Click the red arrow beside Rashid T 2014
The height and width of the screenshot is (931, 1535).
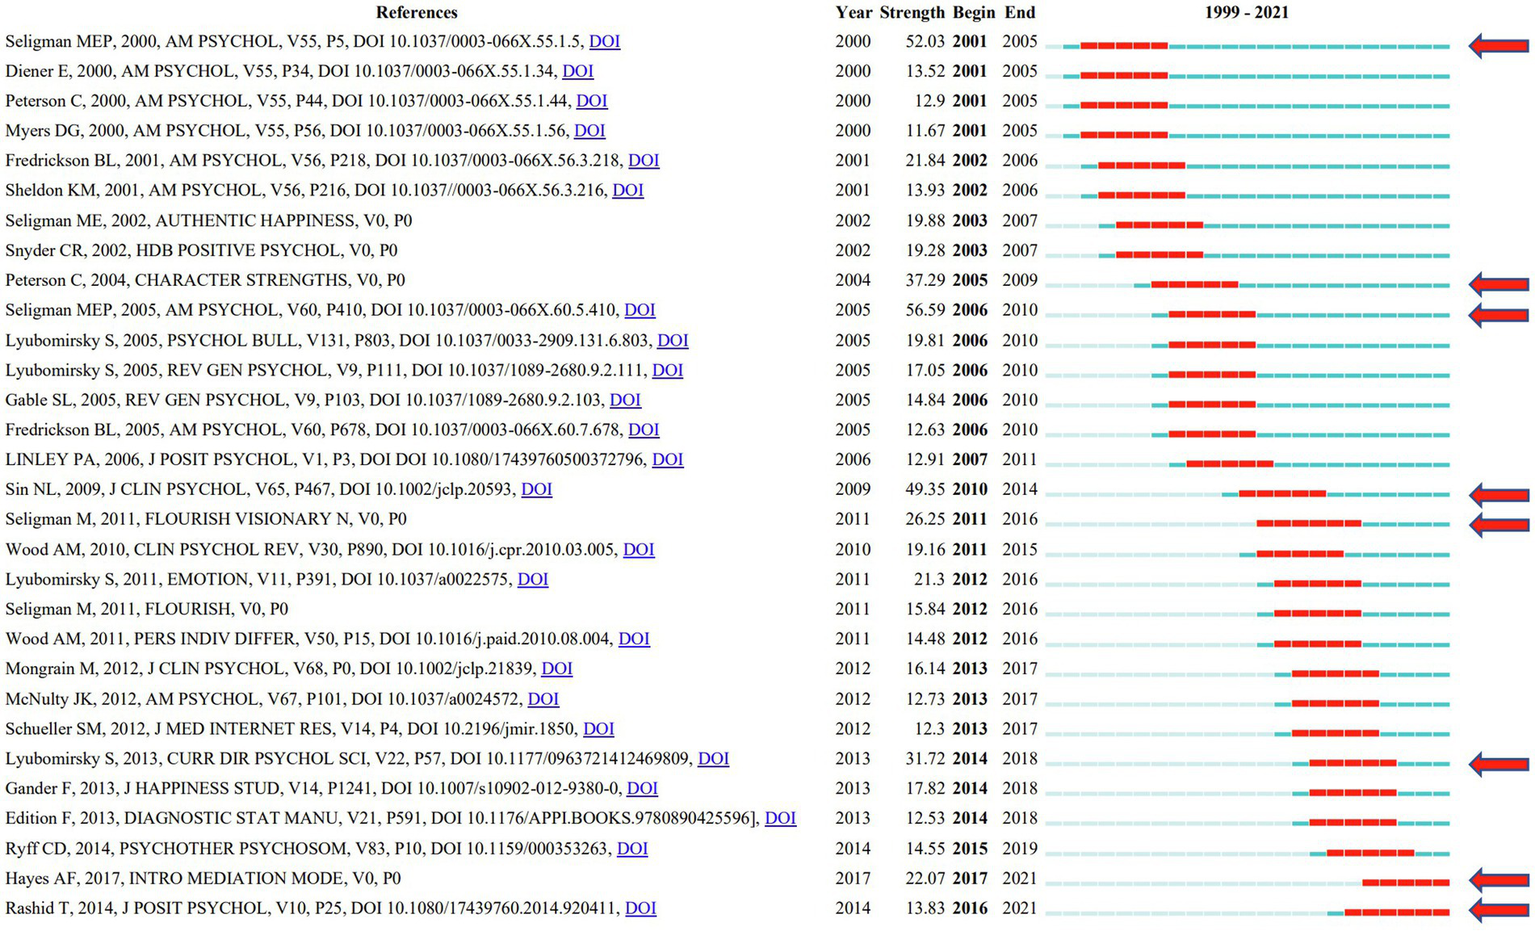1498,910
